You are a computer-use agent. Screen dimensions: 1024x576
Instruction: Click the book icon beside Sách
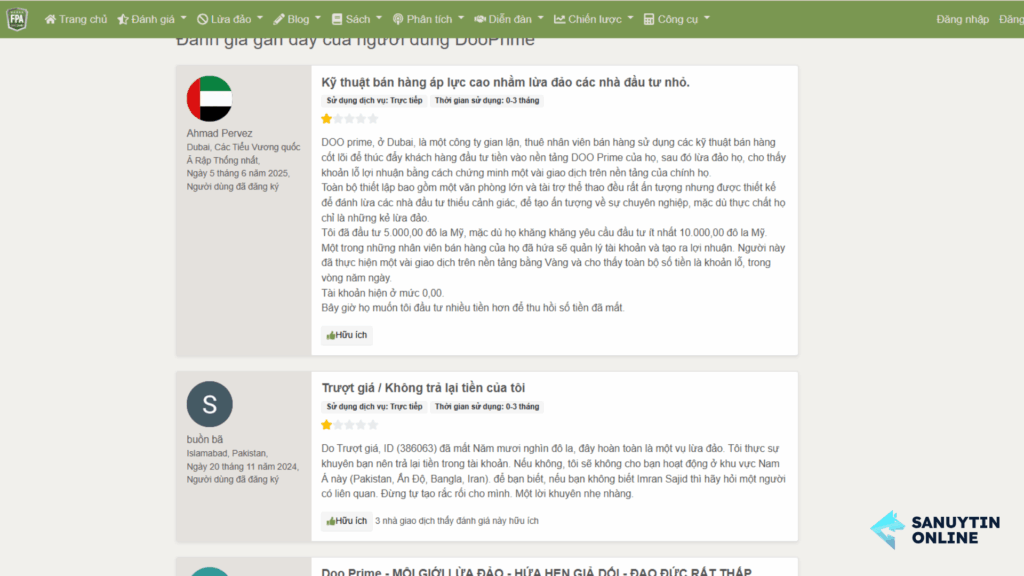[337, 20]
